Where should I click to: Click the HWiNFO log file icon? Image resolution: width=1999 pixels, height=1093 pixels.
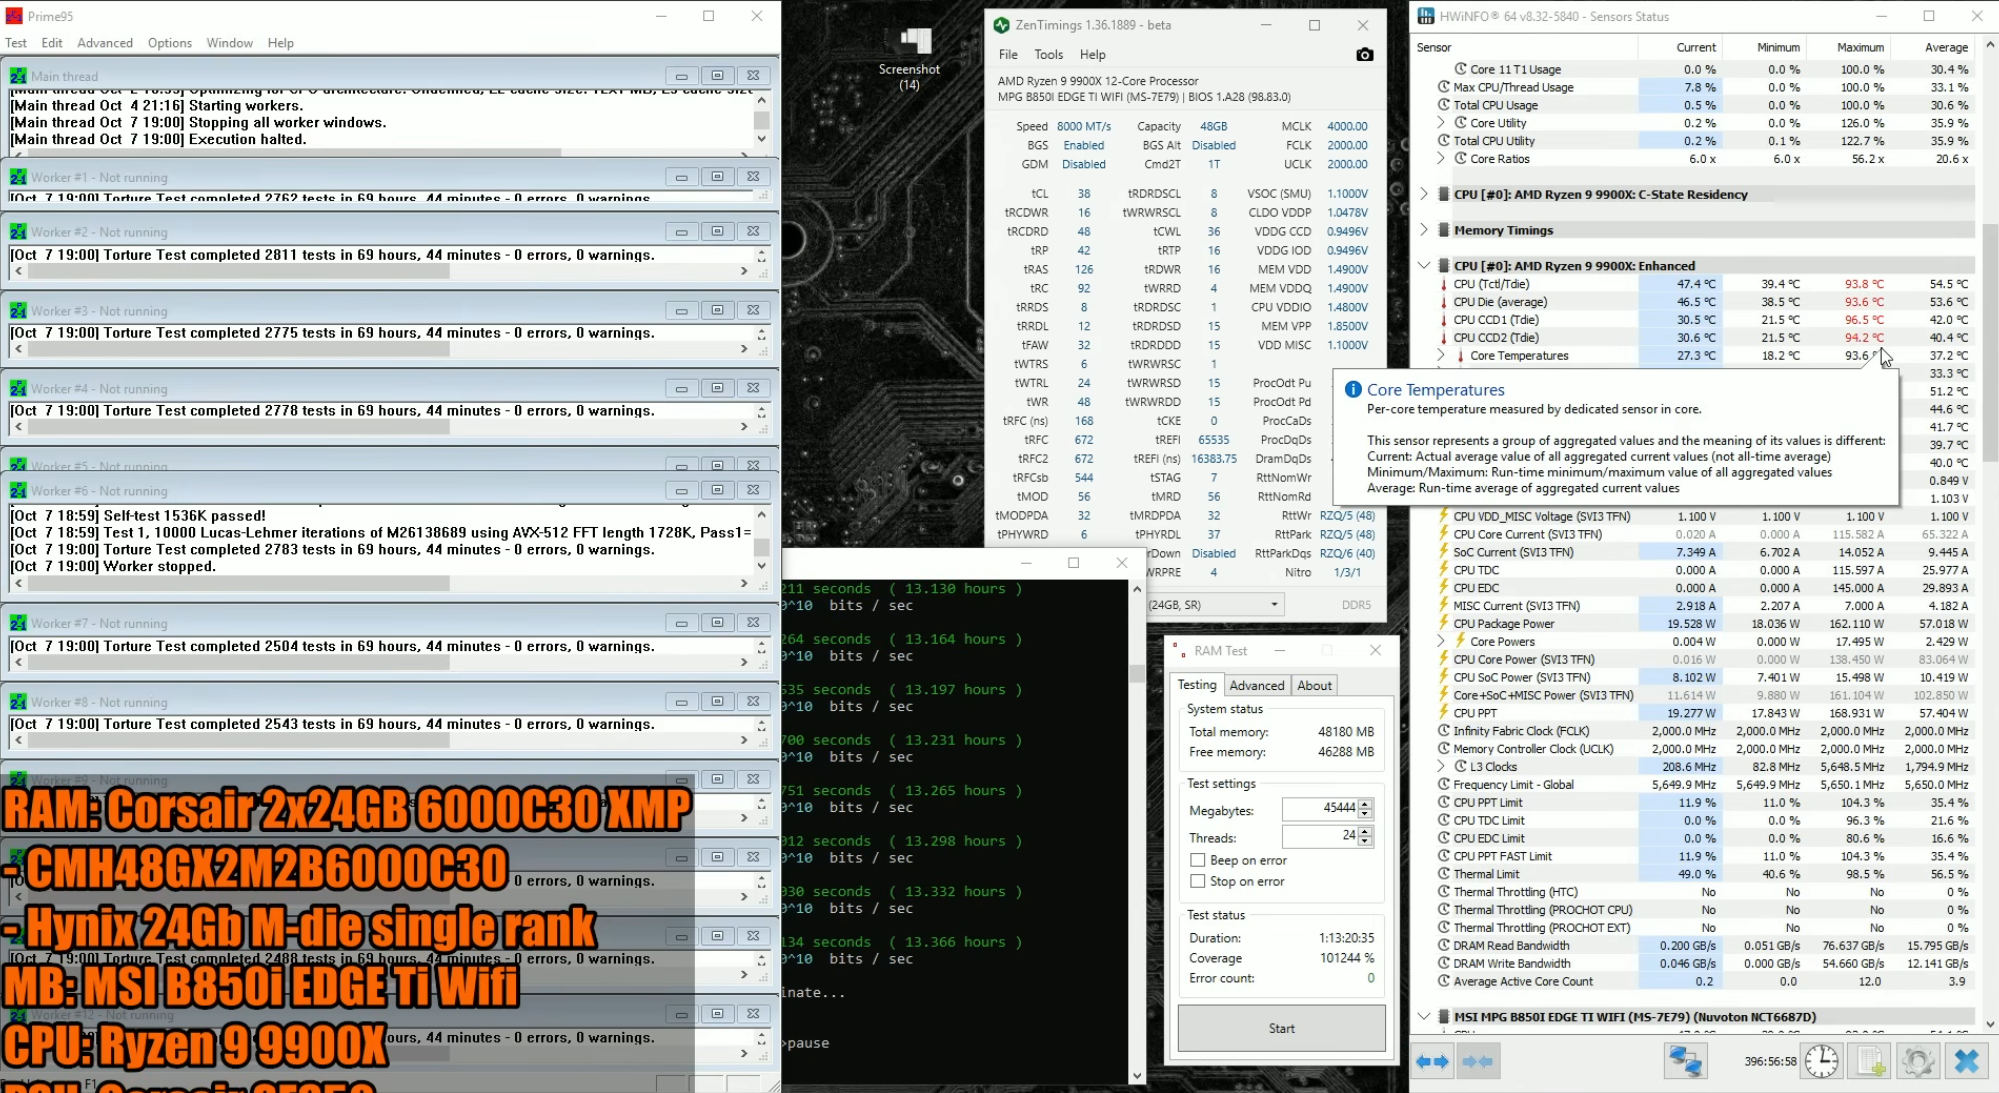click(x=1870, y=1061)
